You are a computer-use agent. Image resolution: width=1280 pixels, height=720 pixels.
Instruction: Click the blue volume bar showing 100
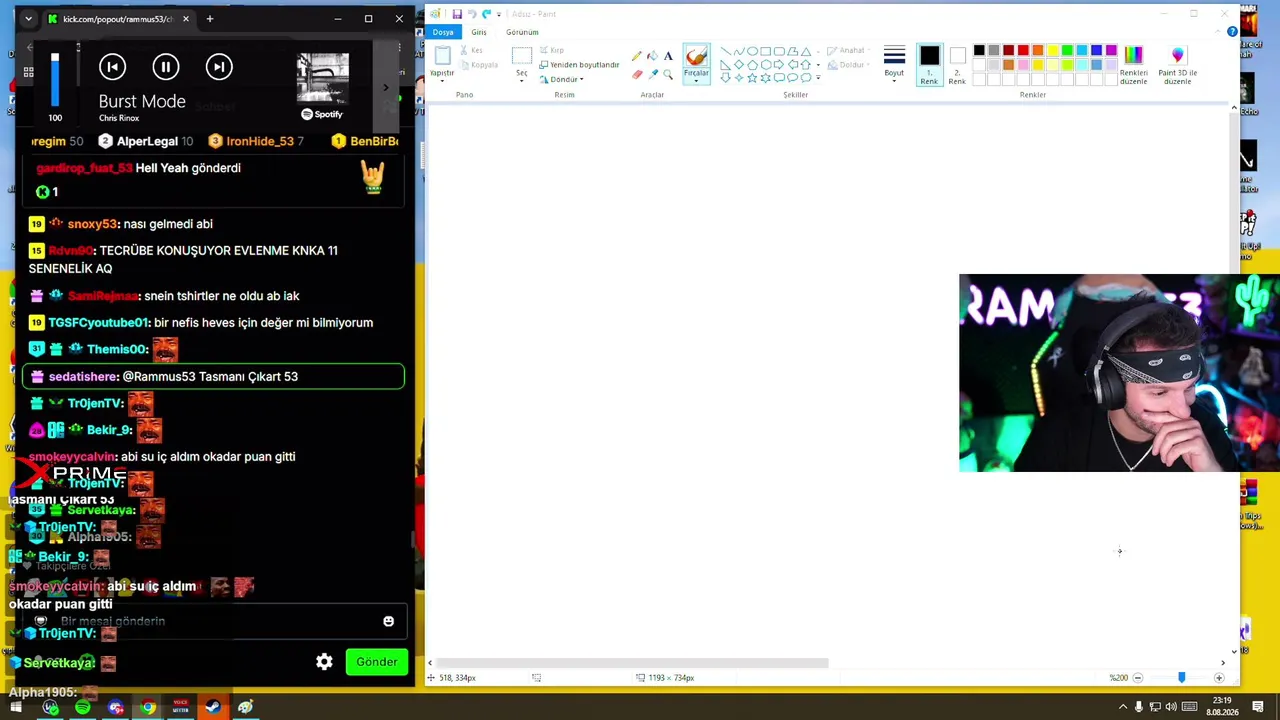pos(55,79)
